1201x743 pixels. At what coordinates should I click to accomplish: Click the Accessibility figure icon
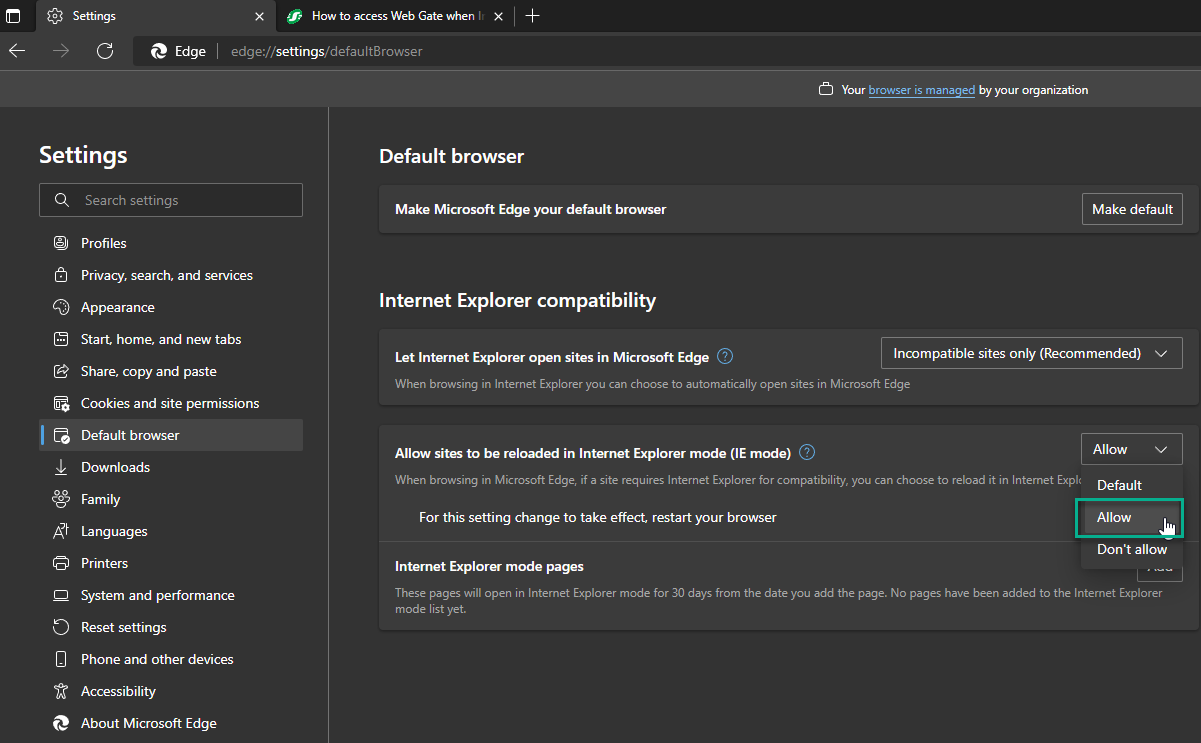pyautogui.click(x=61, y=691)
